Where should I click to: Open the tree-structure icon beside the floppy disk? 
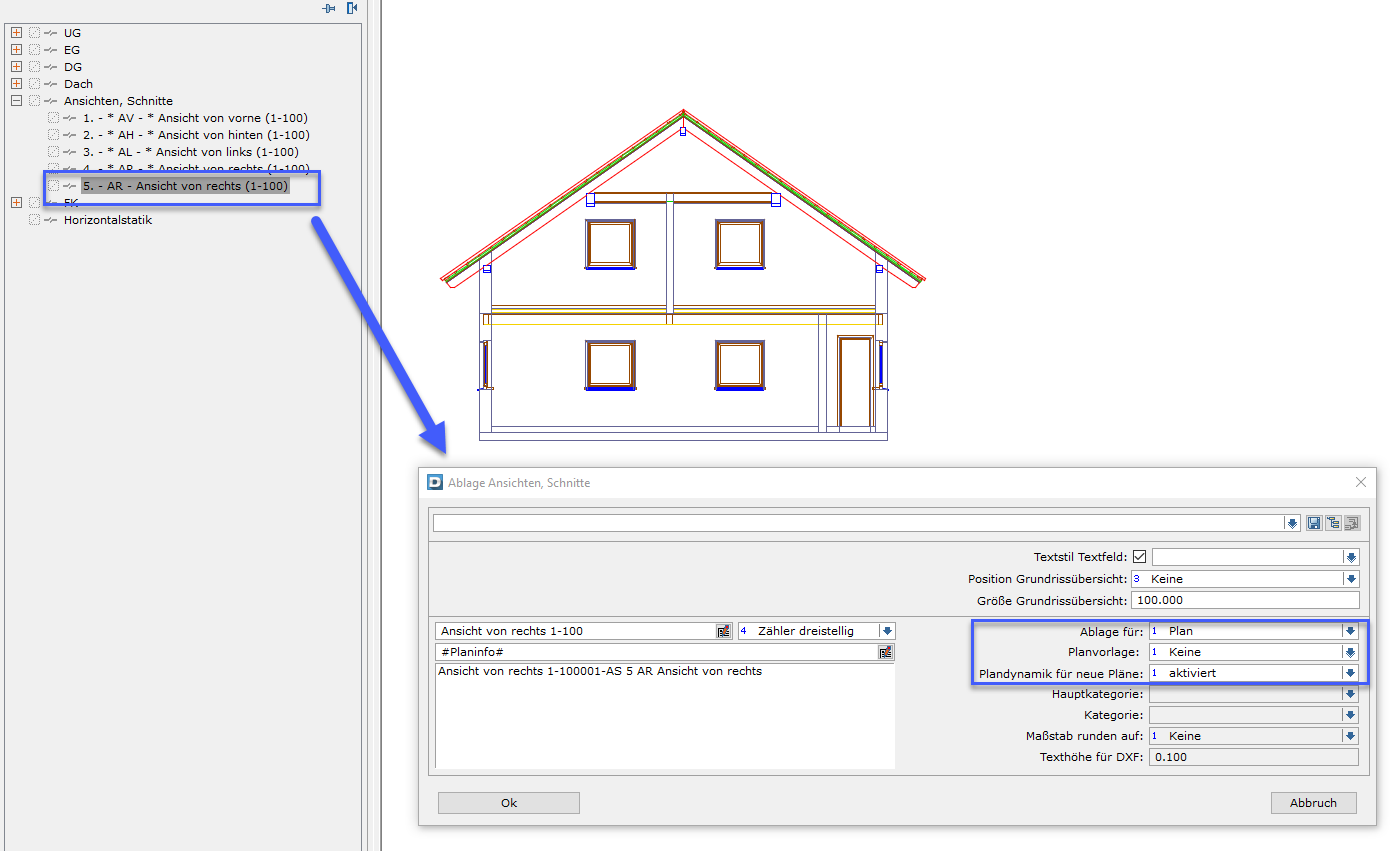pyautogui.click(x=1332, y=522)
